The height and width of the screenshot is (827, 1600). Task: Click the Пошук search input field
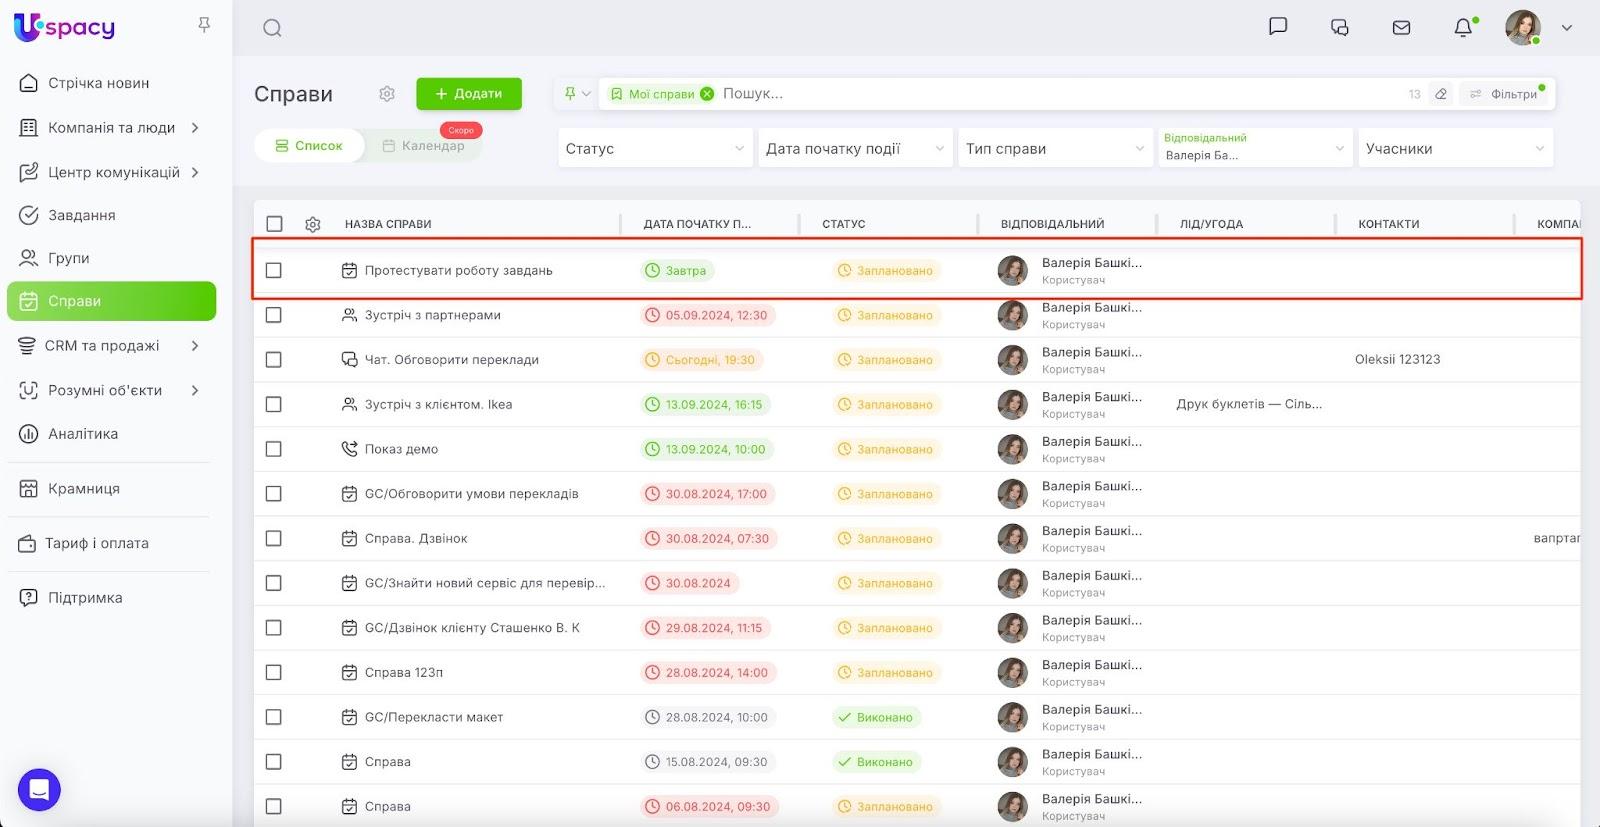pos(1000,94)
